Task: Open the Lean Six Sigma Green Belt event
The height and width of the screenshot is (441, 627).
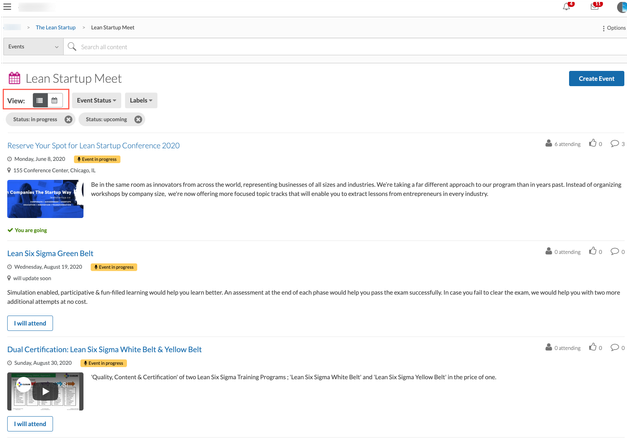Action: (x=50, y=253)
